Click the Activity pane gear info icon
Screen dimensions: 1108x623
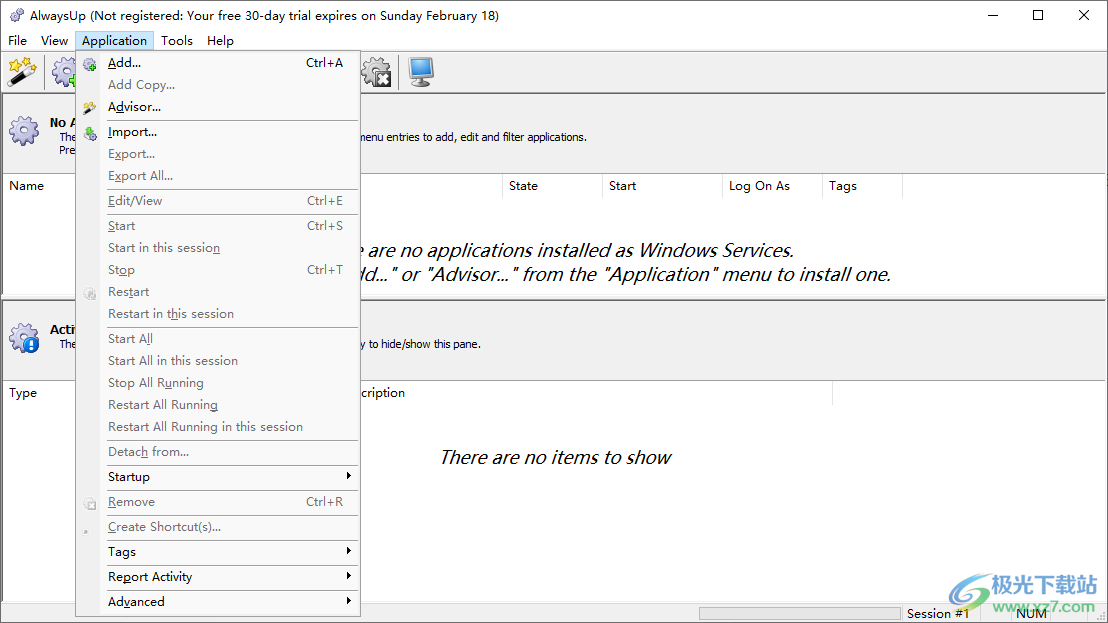point(24,338)
